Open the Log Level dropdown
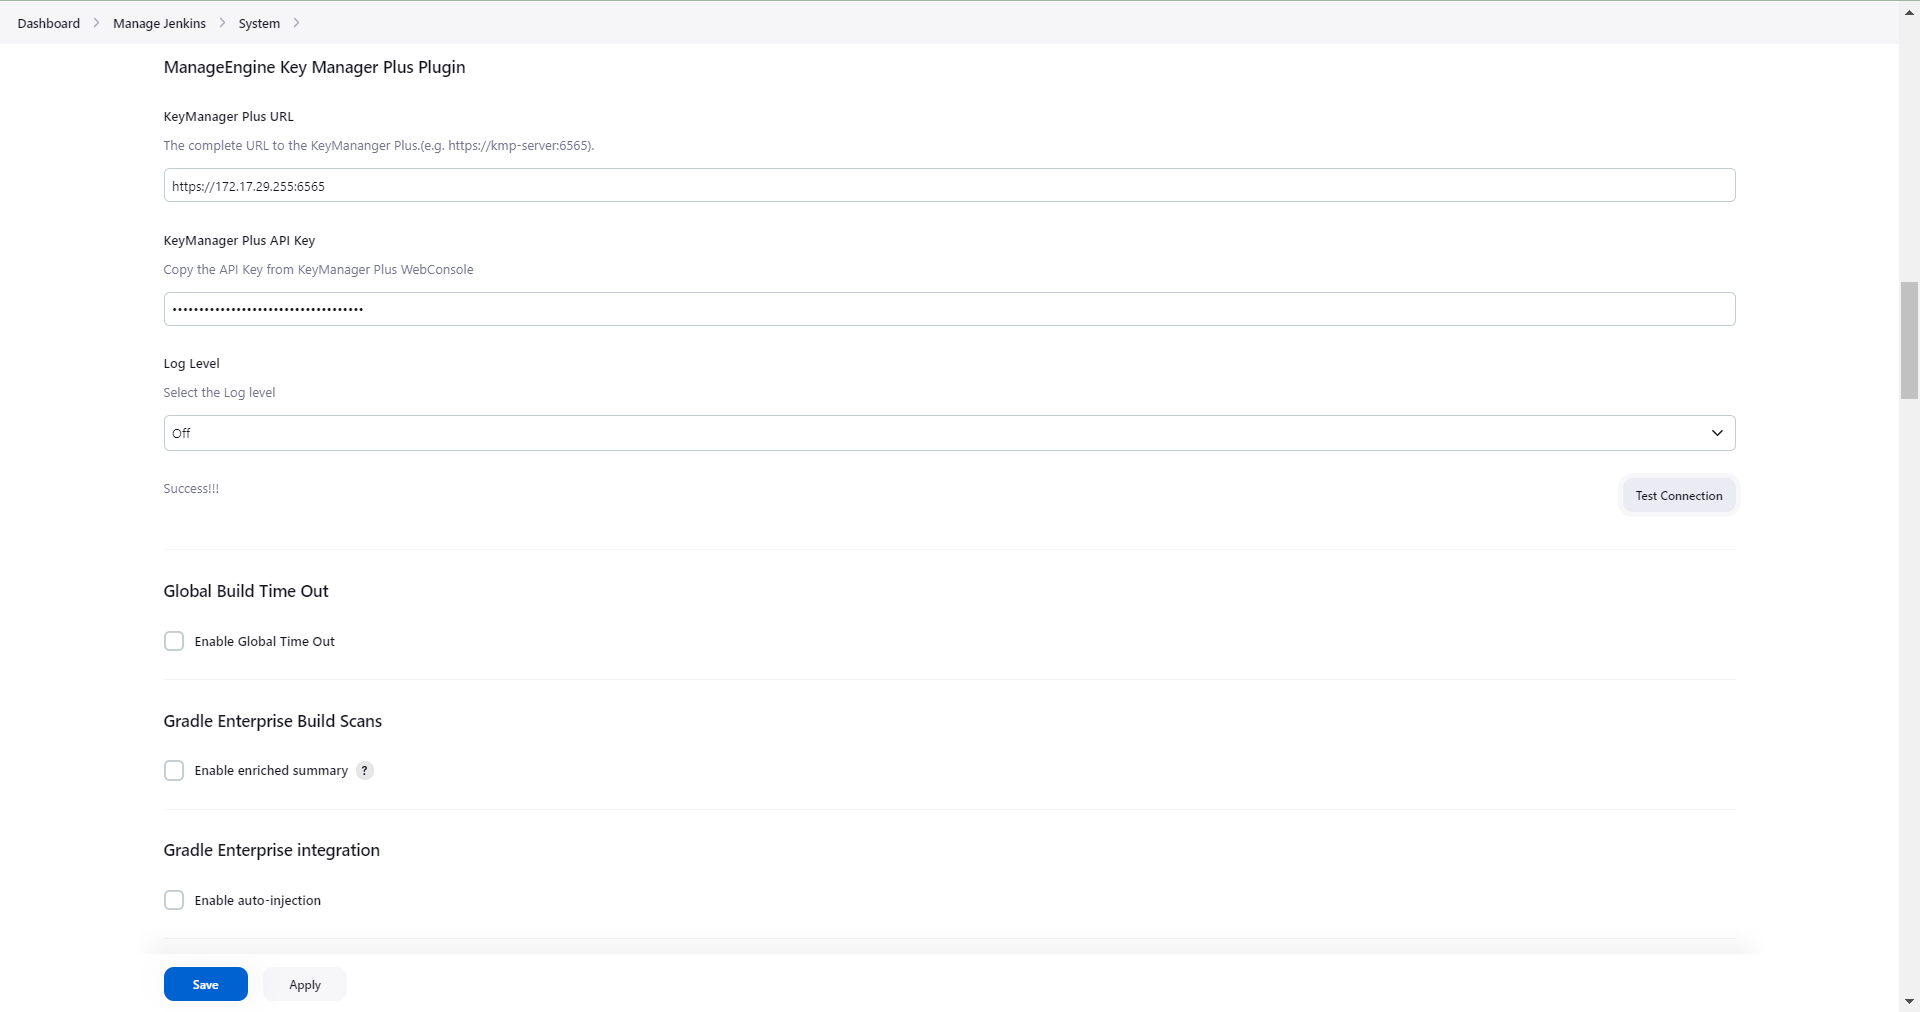 pos(949,433)
